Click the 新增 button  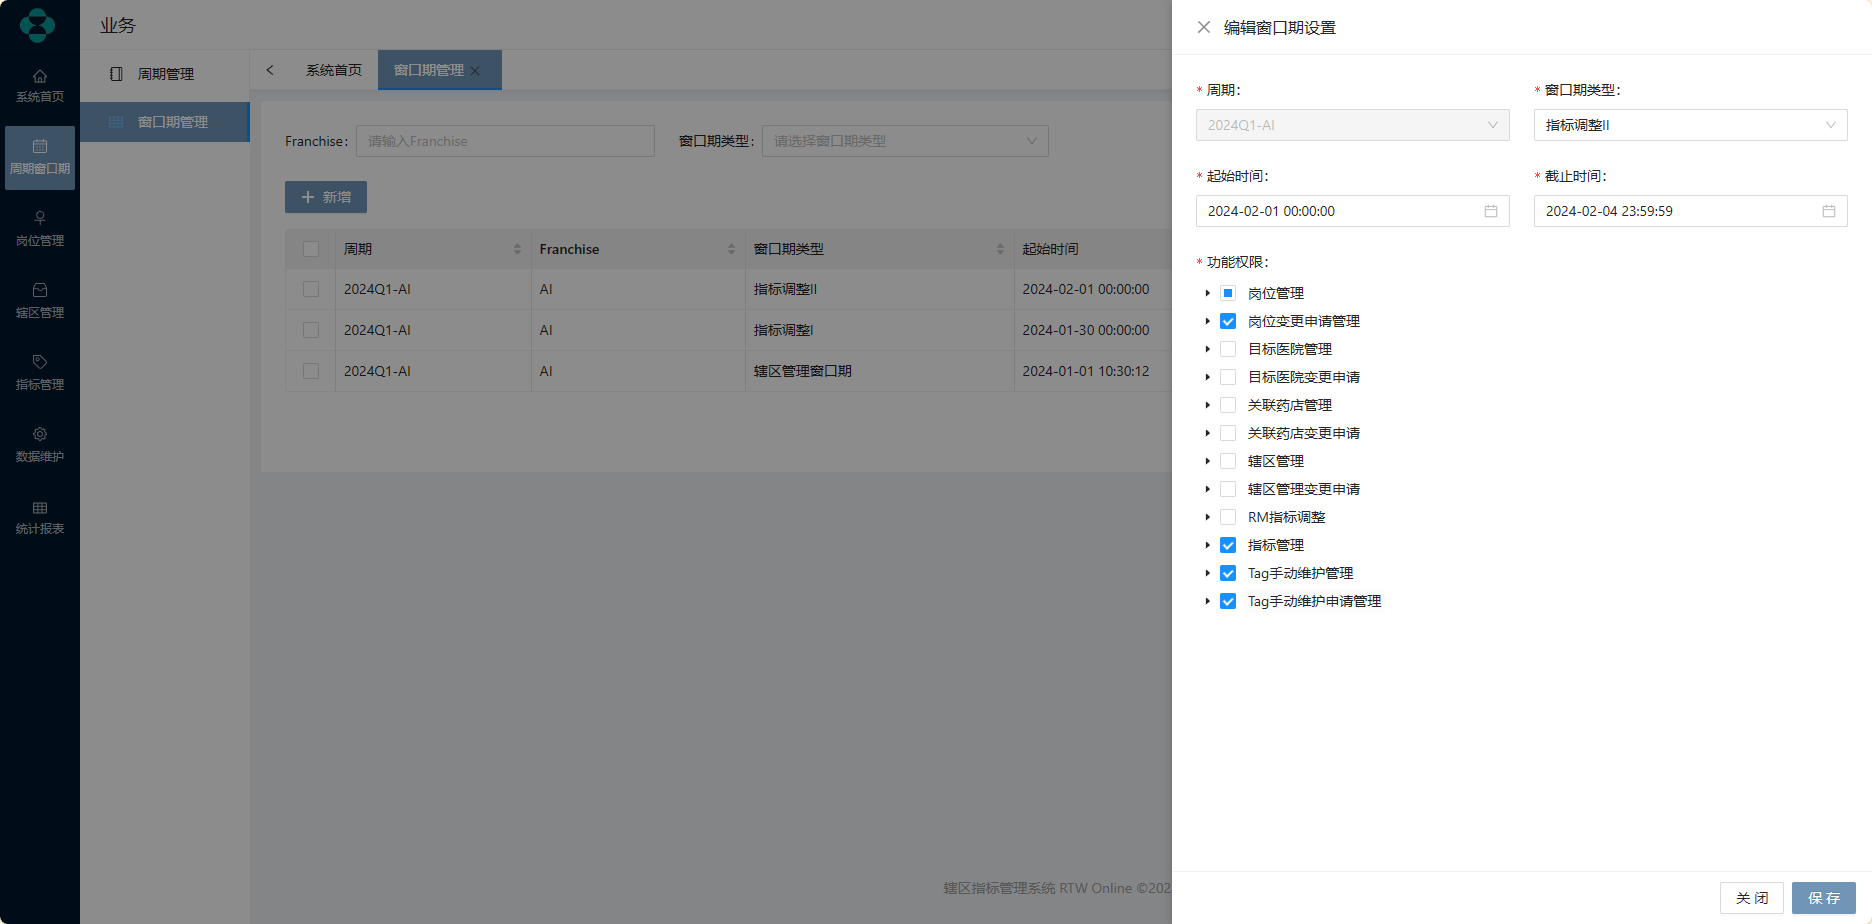tap(326, 197)
